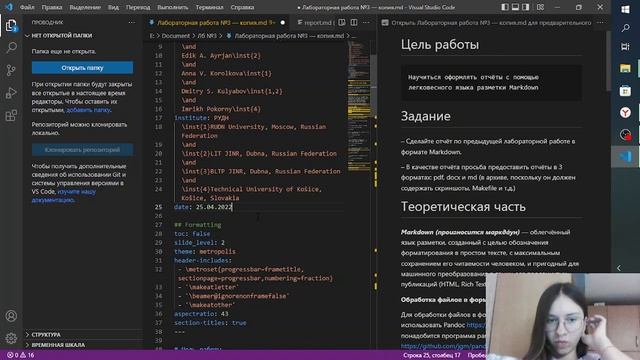Screen dimensions: 640x360
Task: Open the Extensions view
Action: click(x=11, y=116)
